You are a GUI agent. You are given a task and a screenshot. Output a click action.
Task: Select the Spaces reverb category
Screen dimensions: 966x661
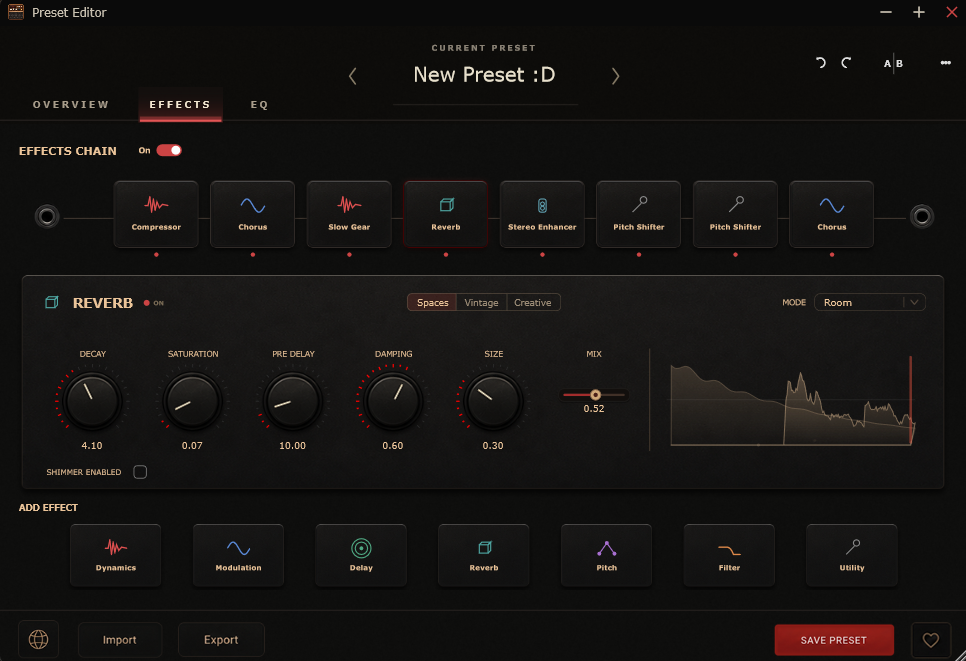tap(432, 302)
